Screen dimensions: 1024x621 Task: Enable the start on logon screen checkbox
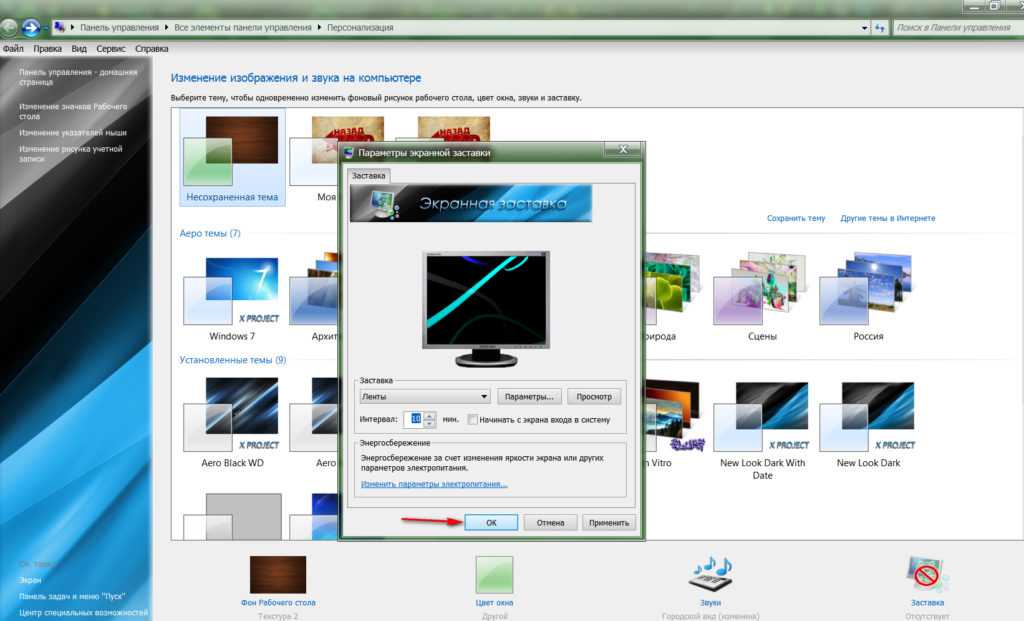point(473,421)
